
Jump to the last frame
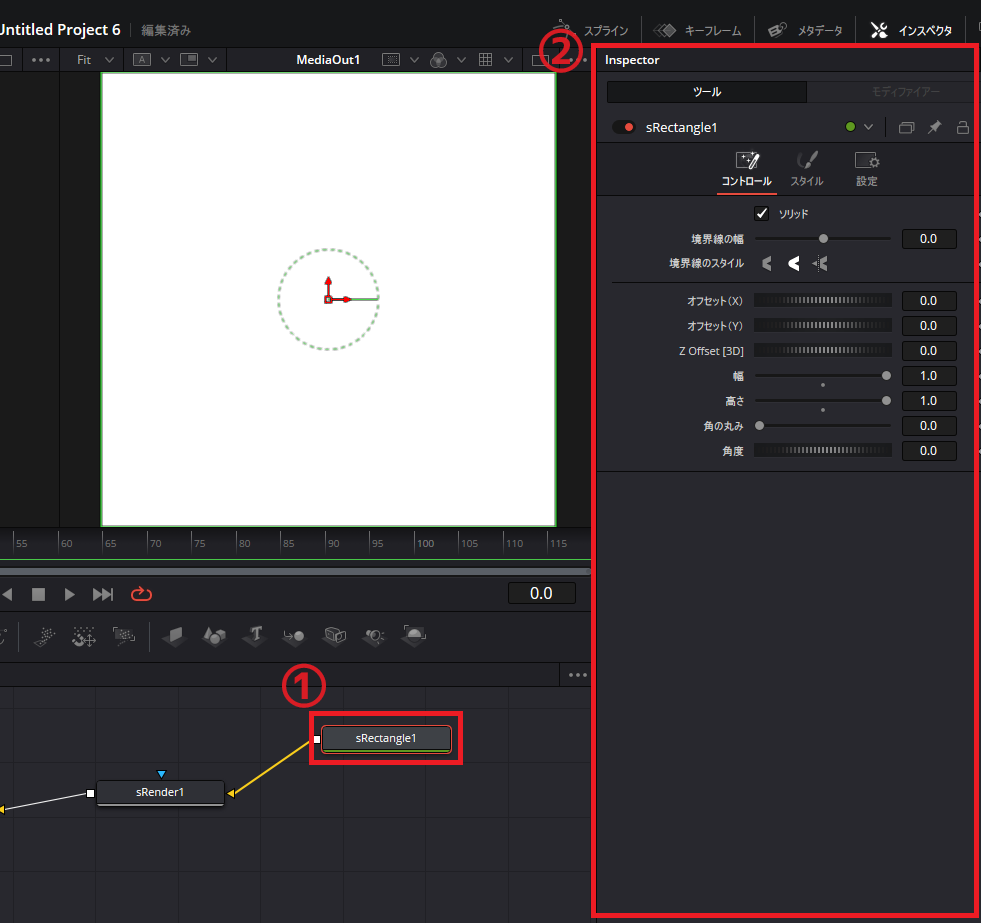103,594
